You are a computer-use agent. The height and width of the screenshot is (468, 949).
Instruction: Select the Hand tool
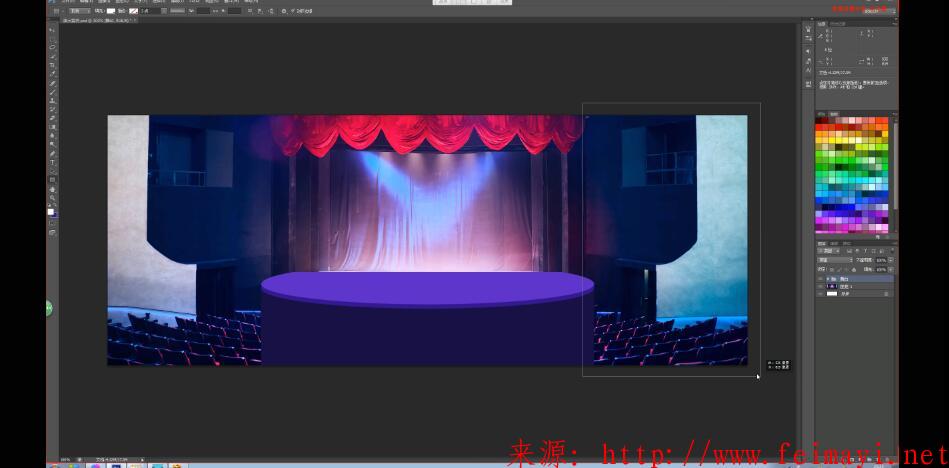pyautogui.click(x=52, y=189)
